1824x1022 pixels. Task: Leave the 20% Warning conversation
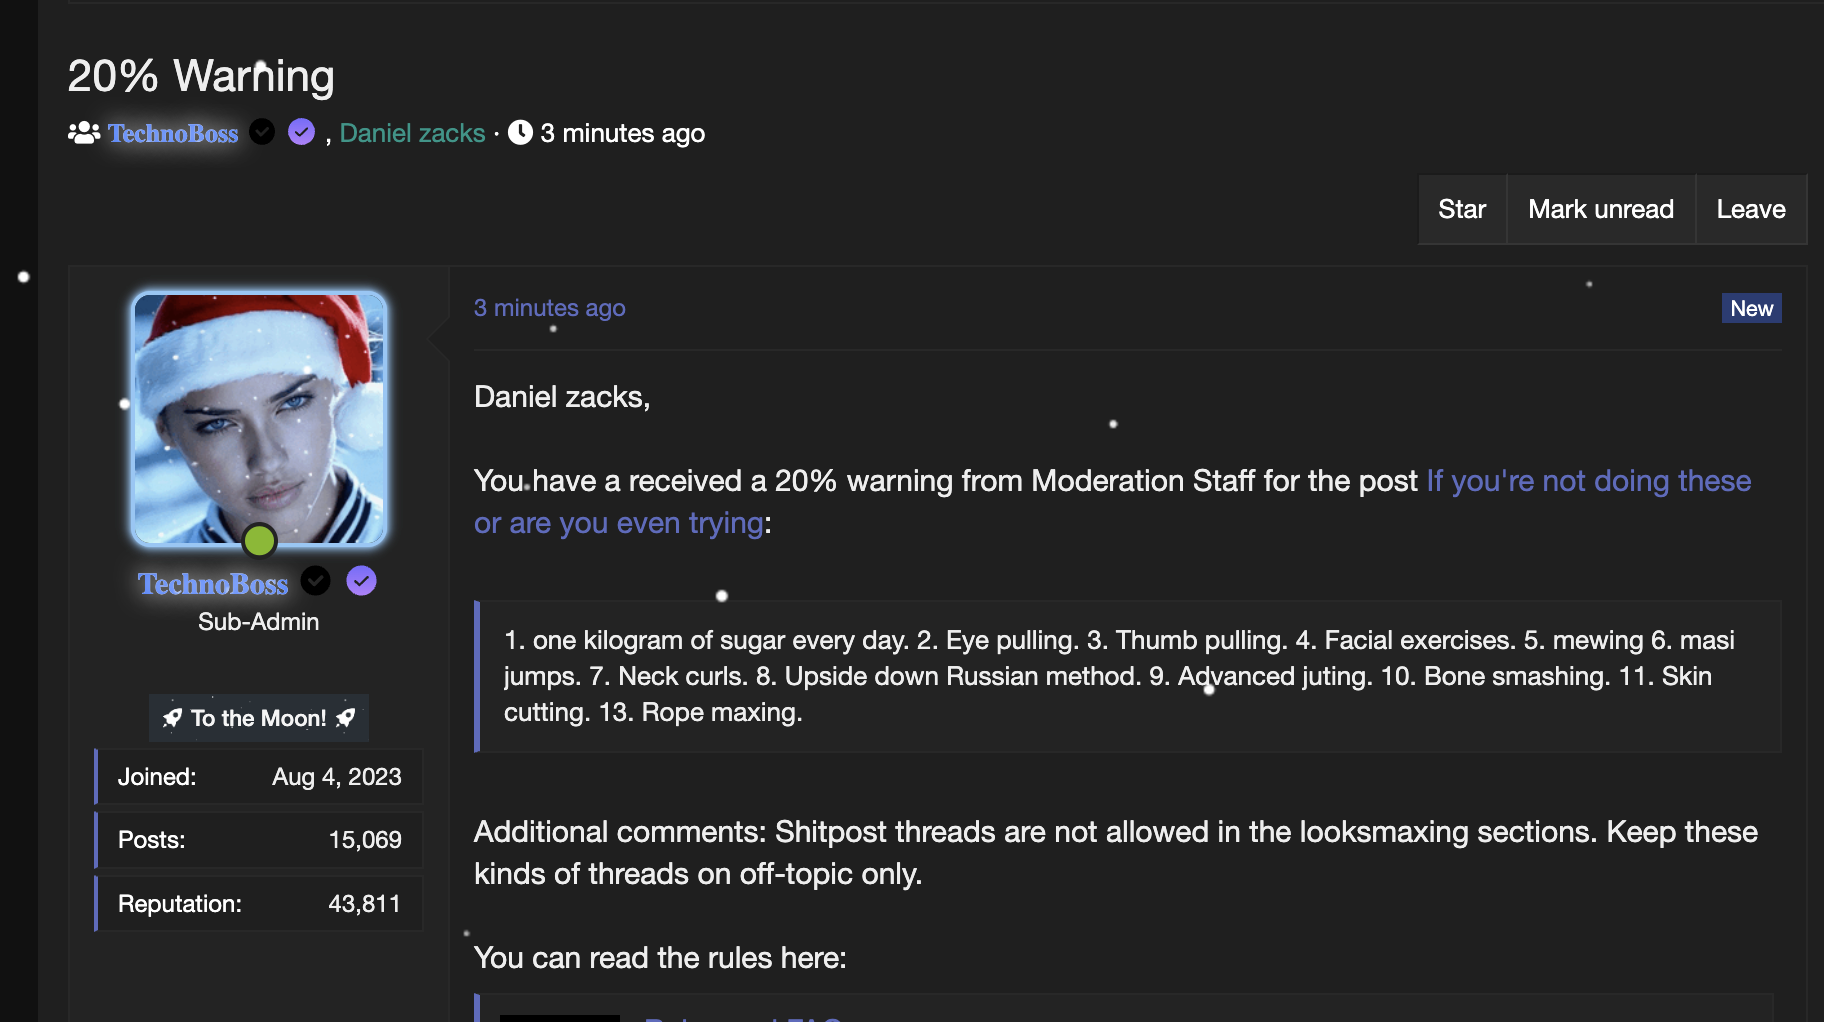coord(1750,209)
